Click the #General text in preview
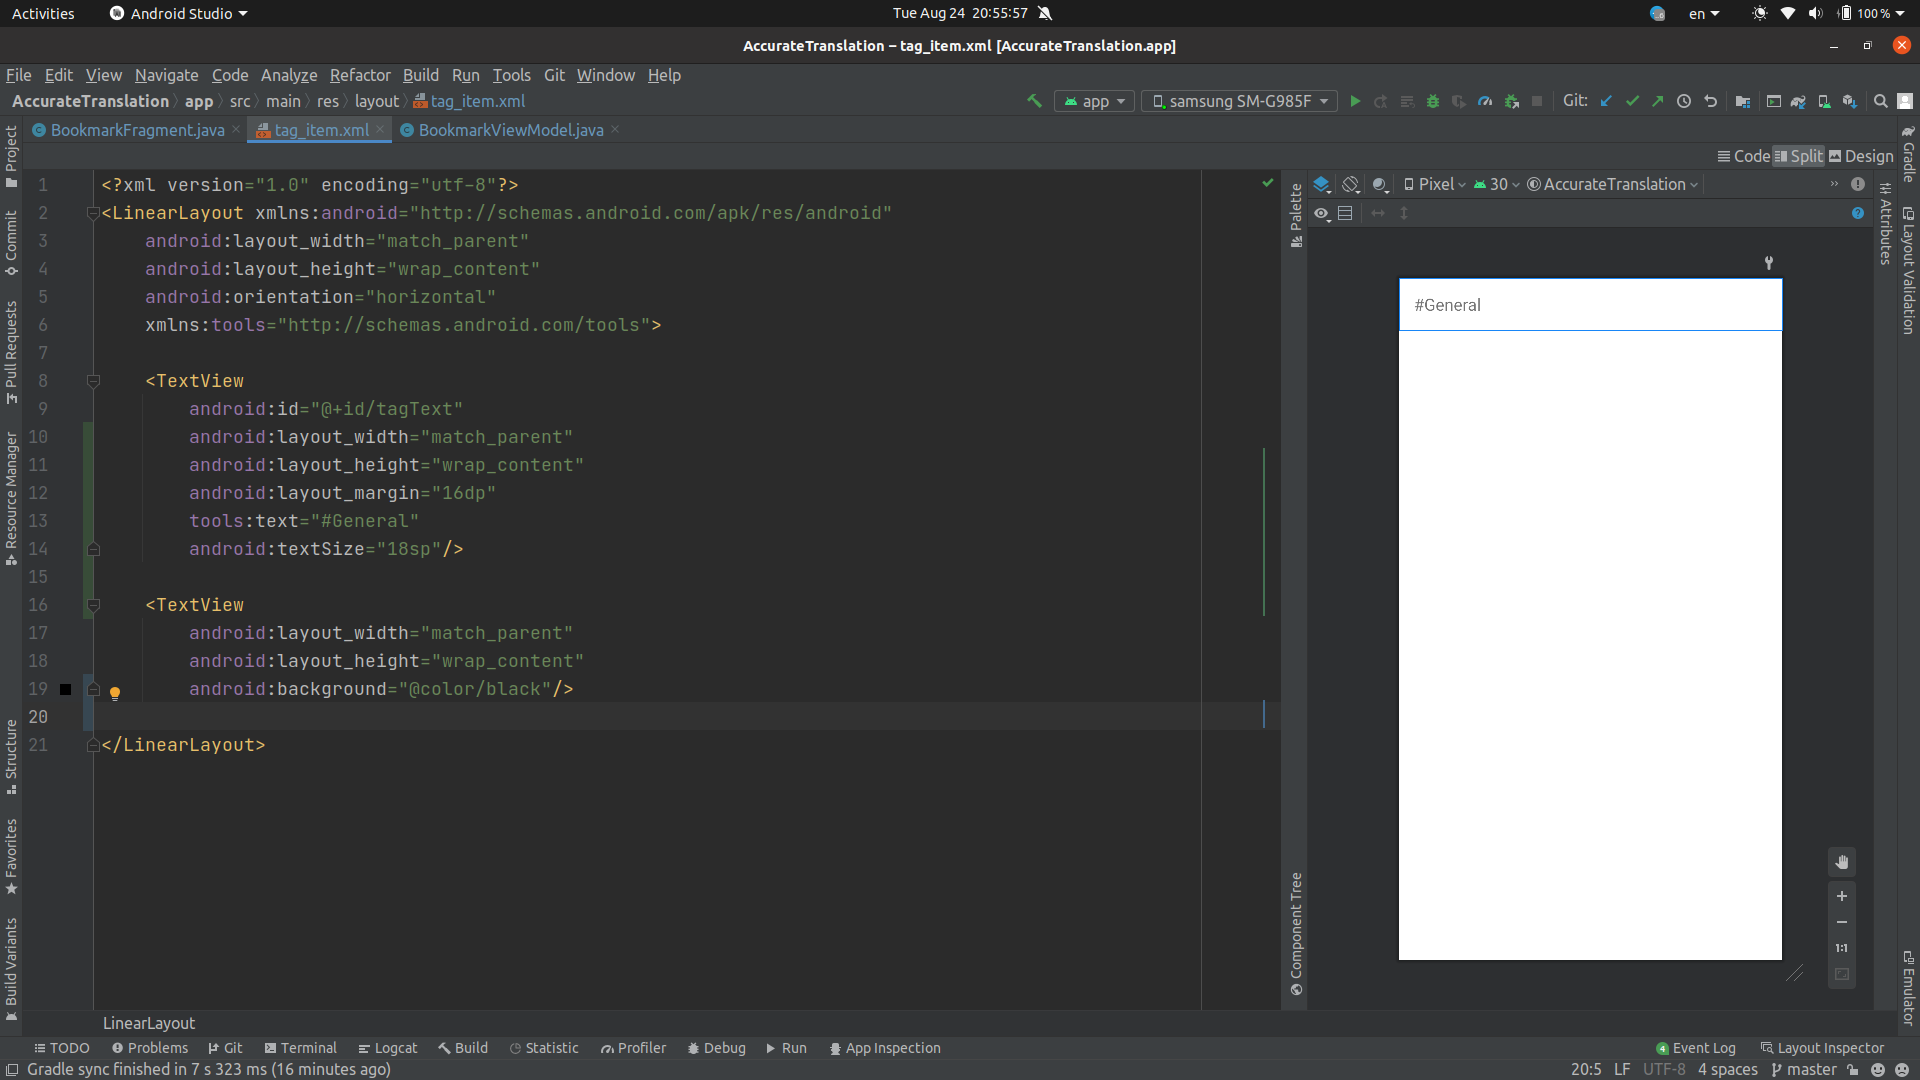The height and width of the screenshot is (1080, 1920). [1447, 305]
